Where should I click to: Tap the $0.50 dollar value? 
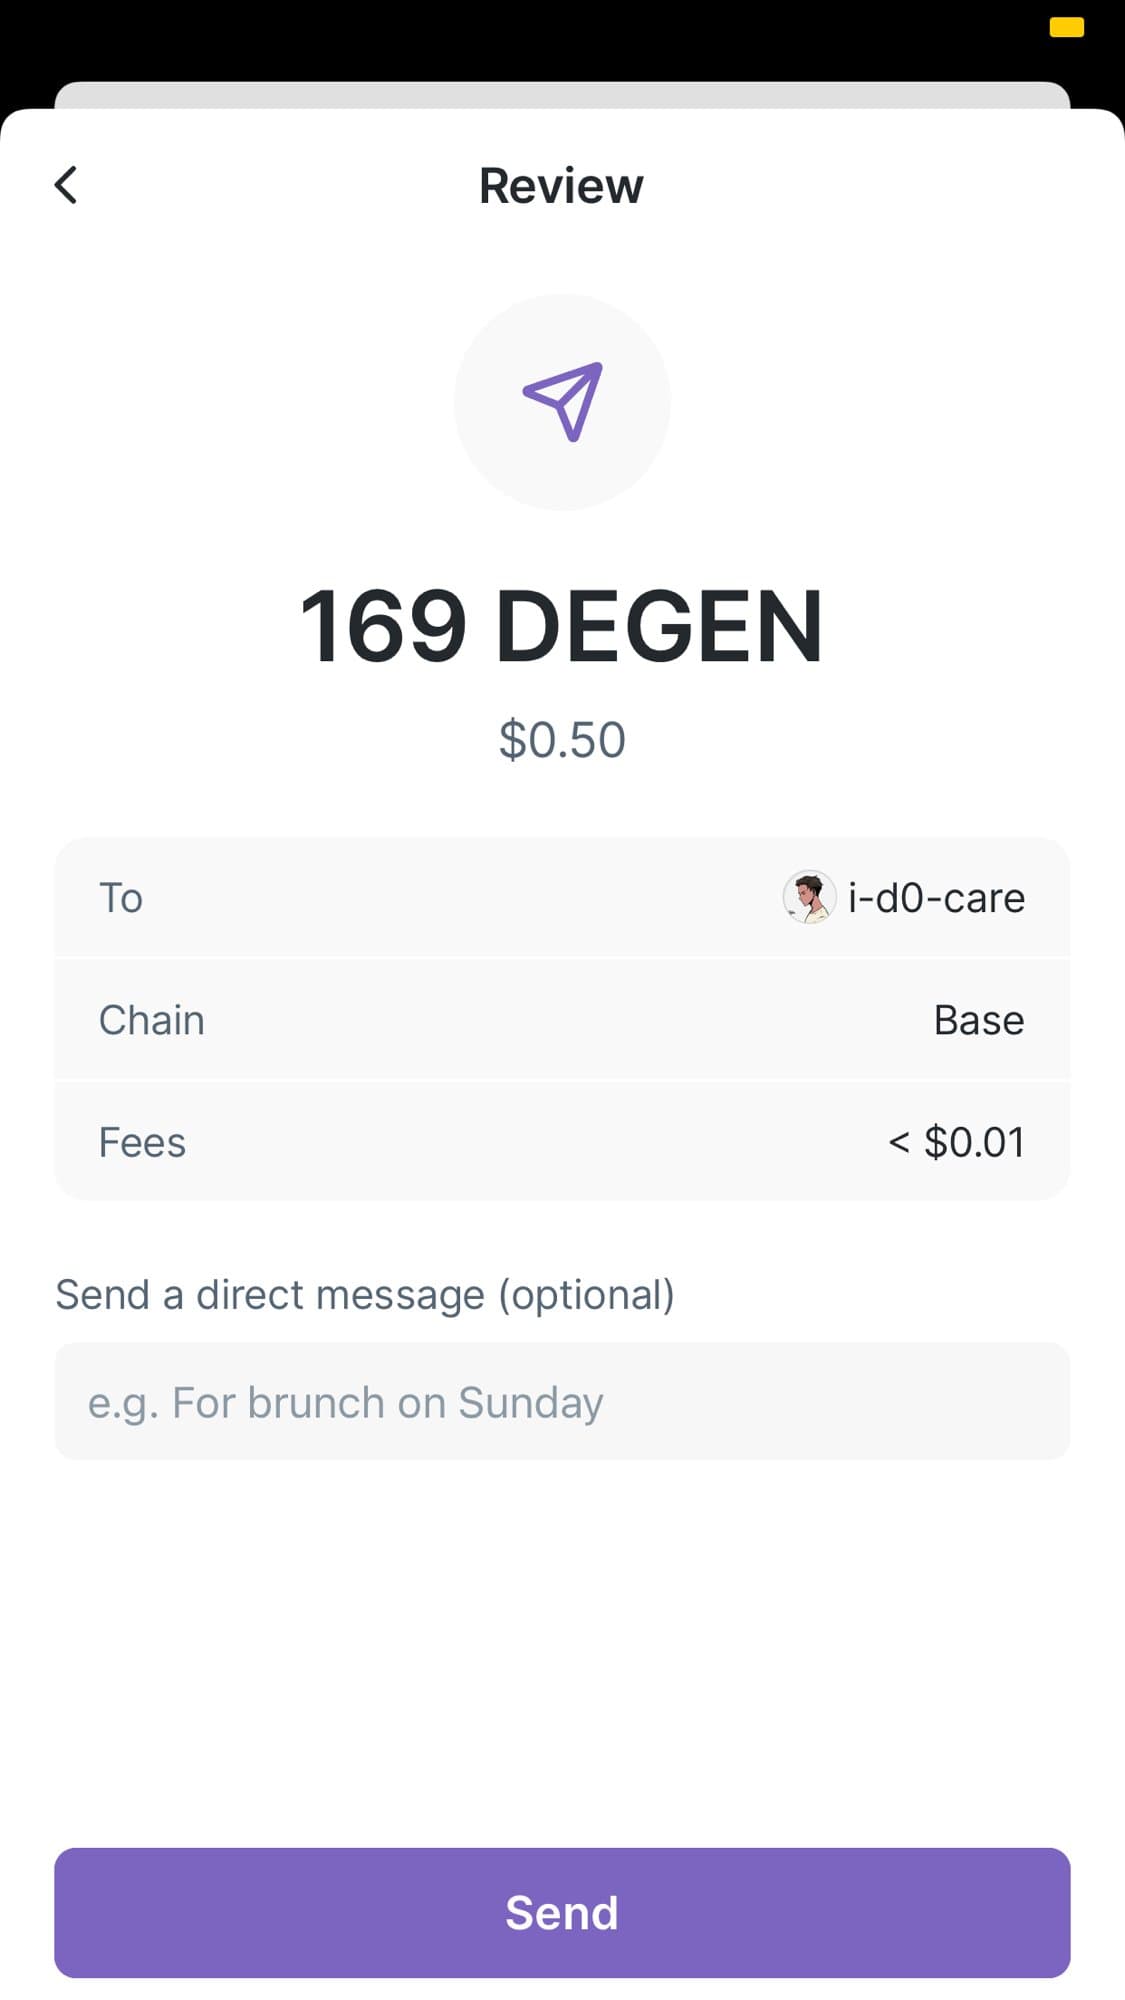click(x=562, y=740)
